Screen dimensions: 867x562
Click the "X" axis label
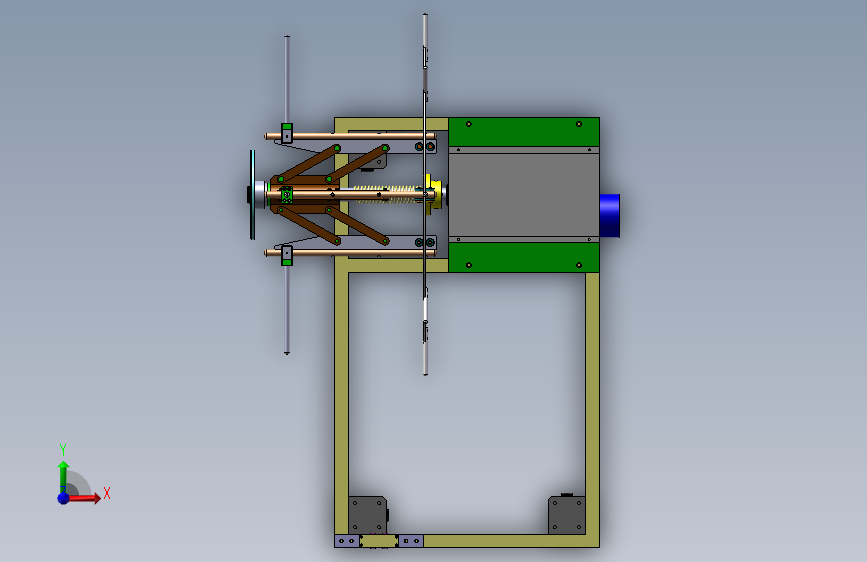point(107,493)
